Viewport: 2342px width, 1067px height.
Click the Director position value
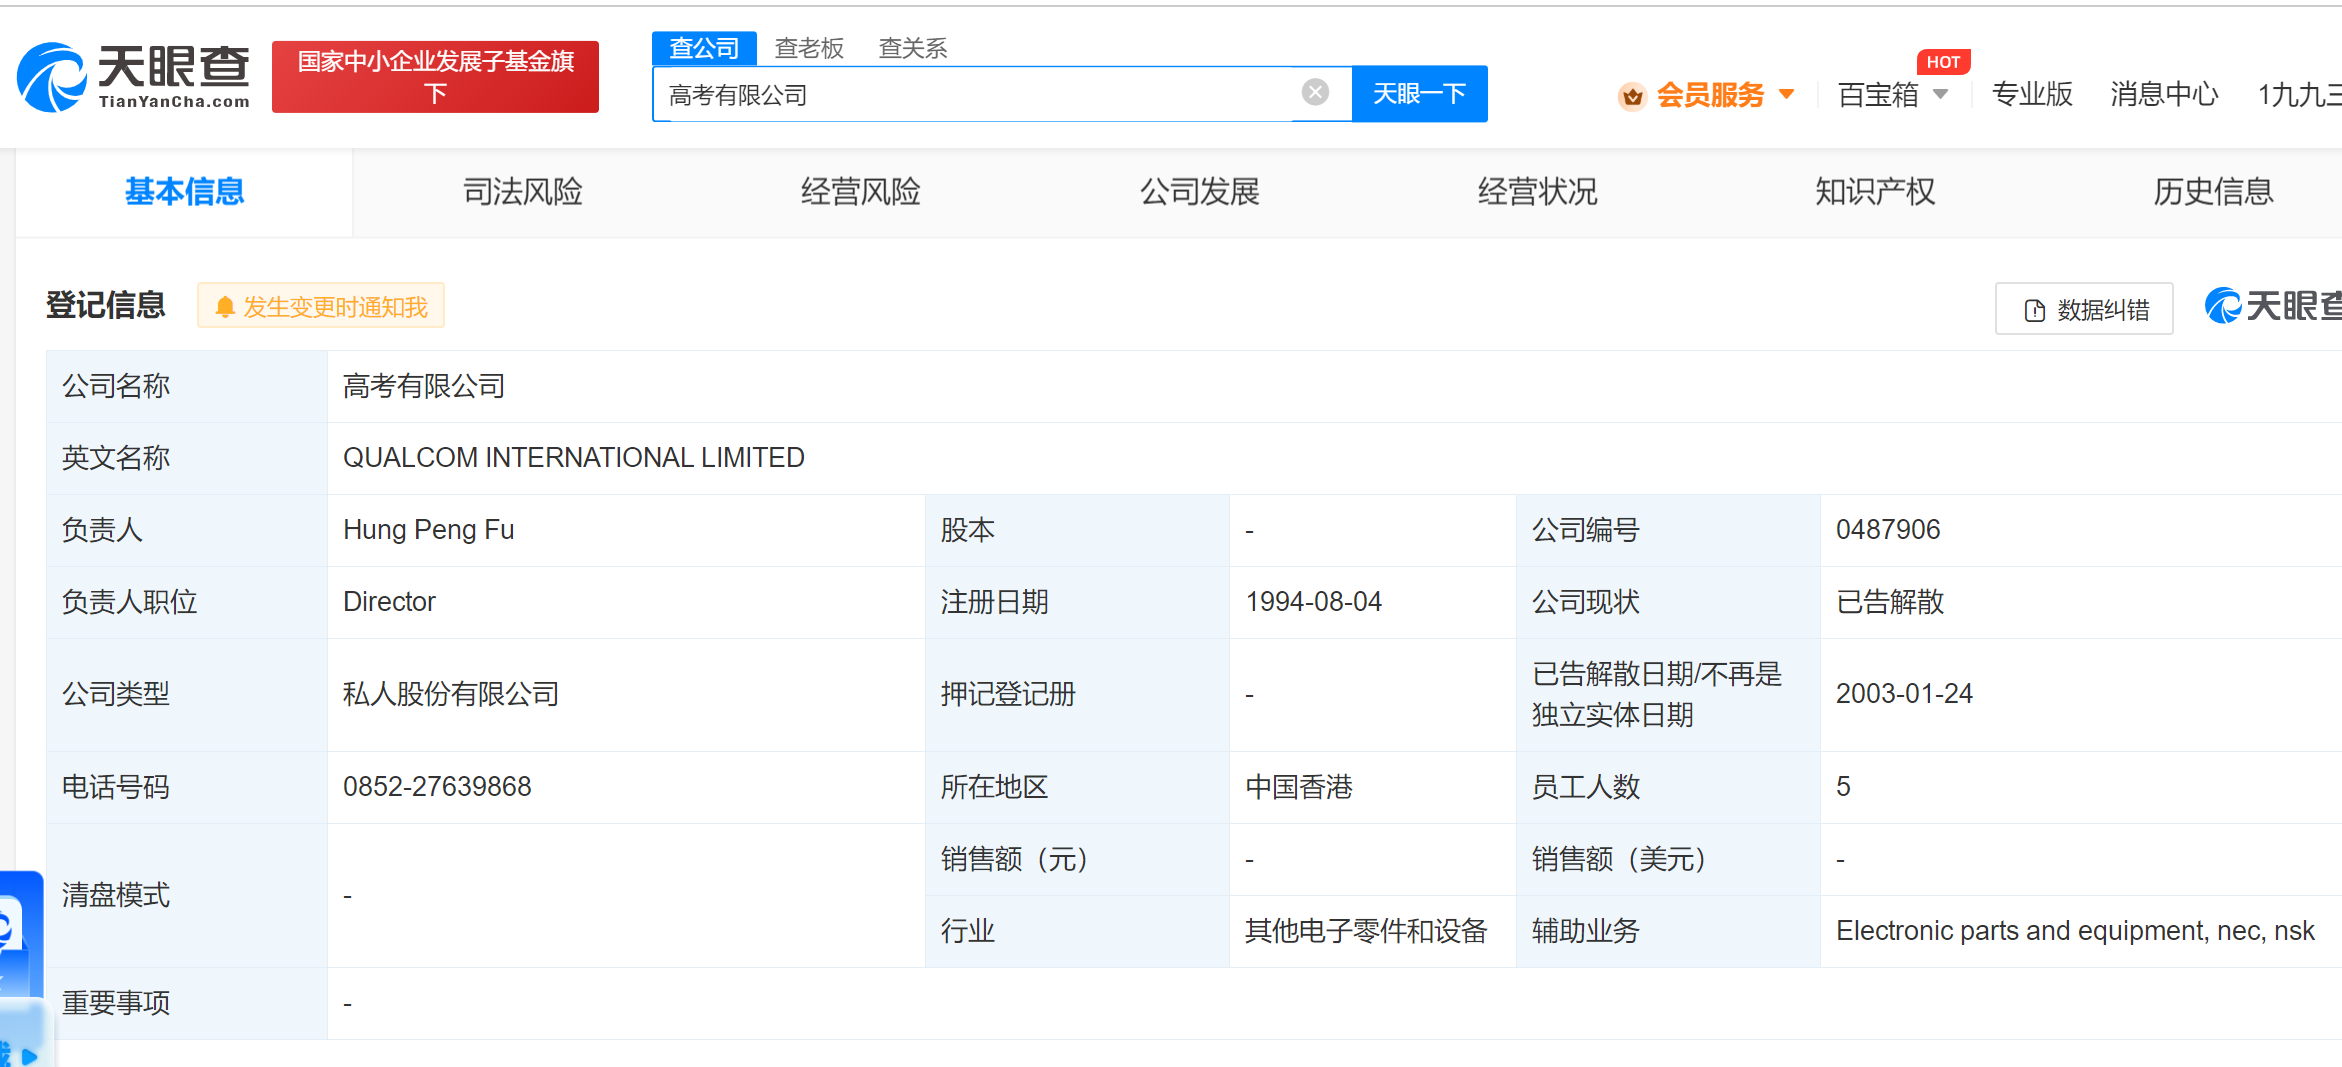[389, 602]
